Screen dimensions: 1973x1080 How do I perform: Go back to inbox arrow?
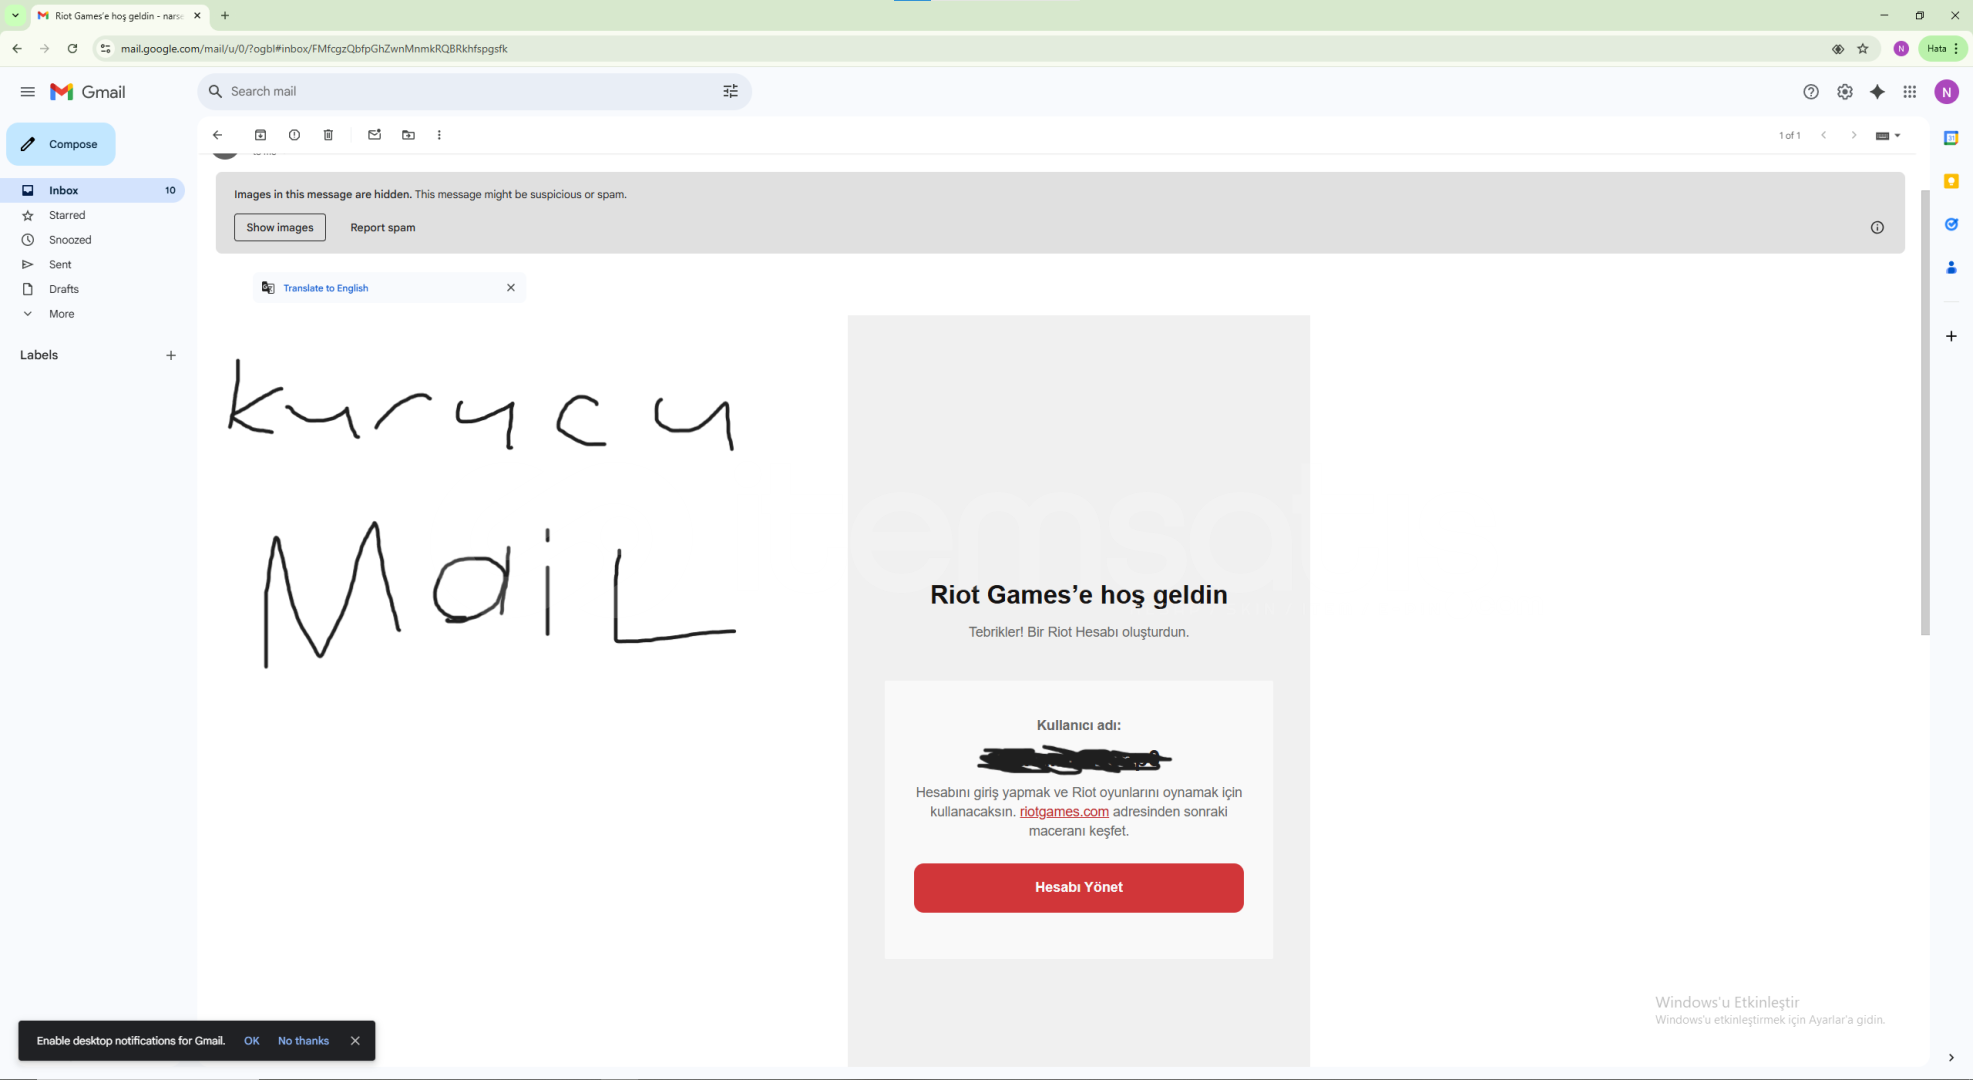point(217,135)
